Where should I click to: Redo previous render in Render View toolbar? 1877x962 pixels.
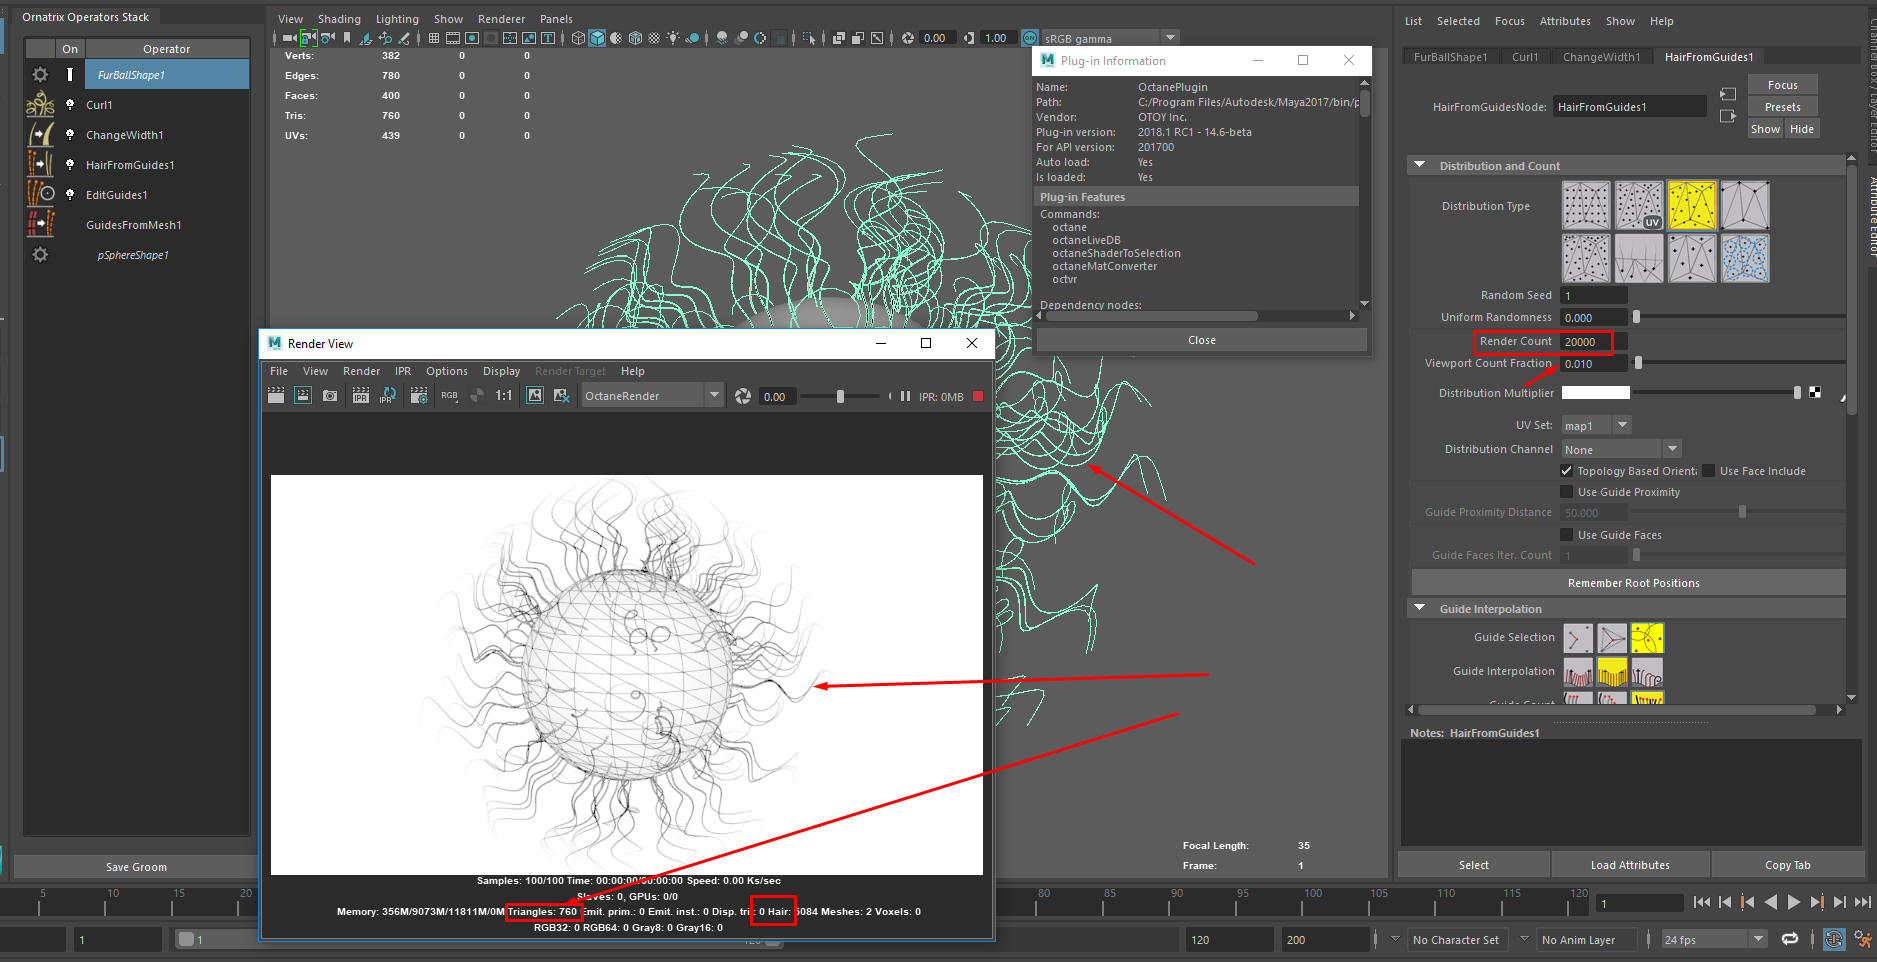click(276, 396)
